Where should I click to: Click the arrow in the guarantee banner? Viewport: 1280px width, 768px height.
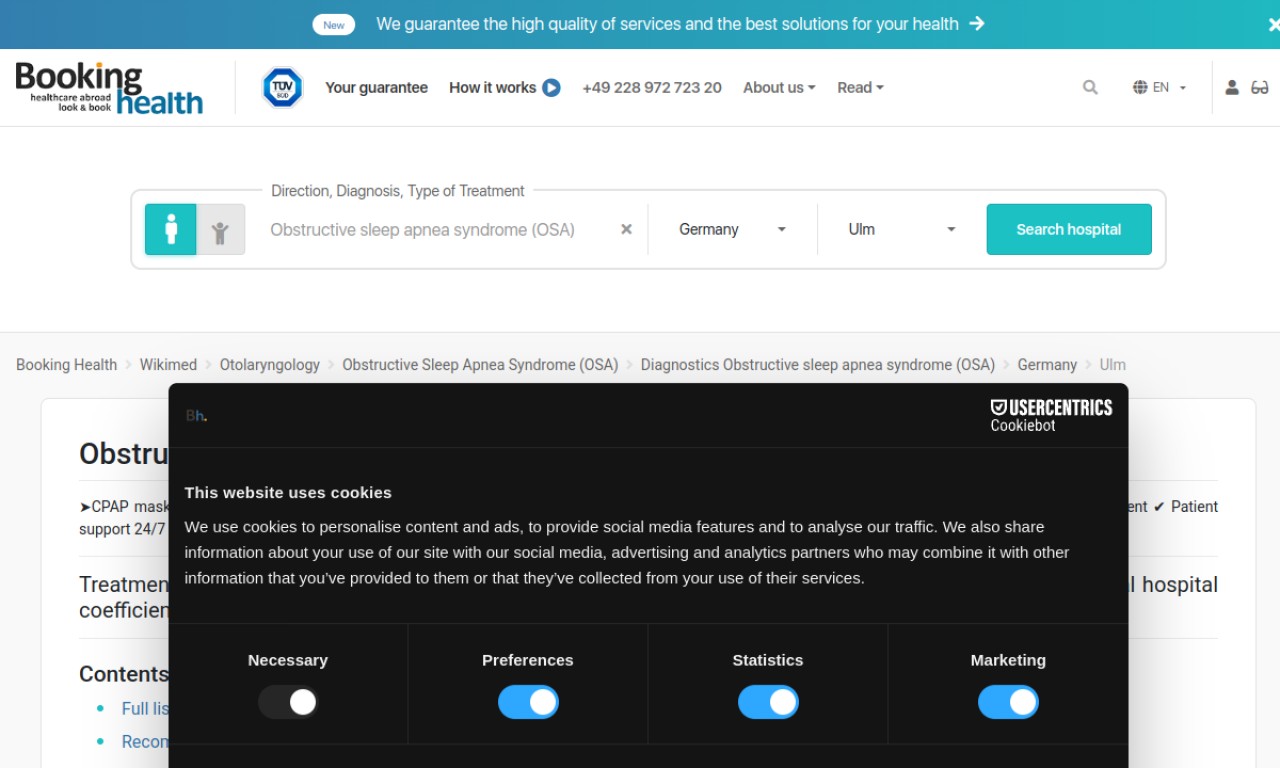coord(977,23)
